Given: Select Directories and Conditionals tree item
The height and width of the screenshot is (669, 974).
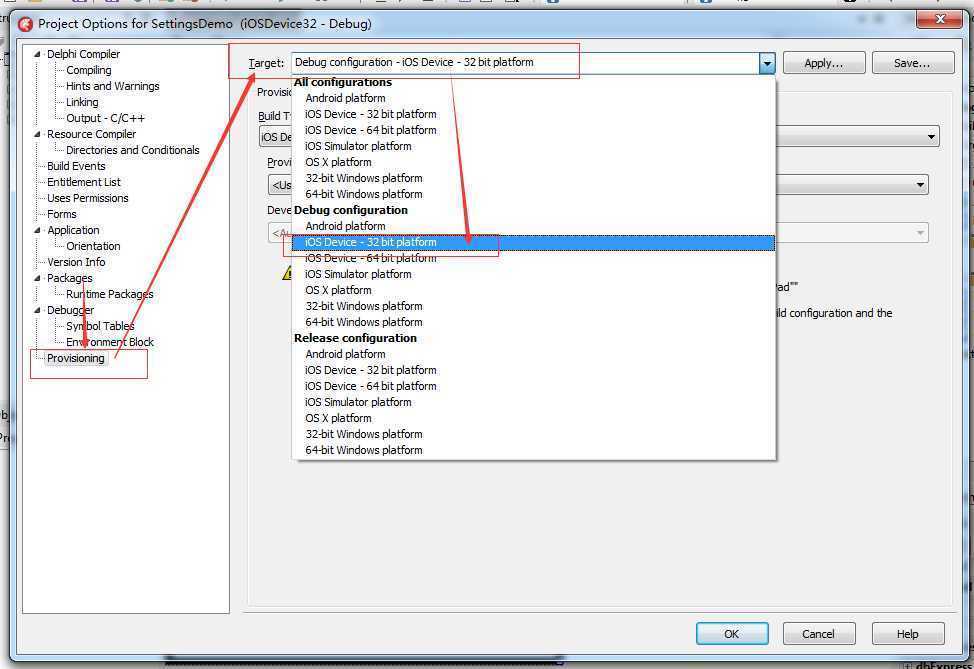Looking at the screenshot, I should coord(132,150).
